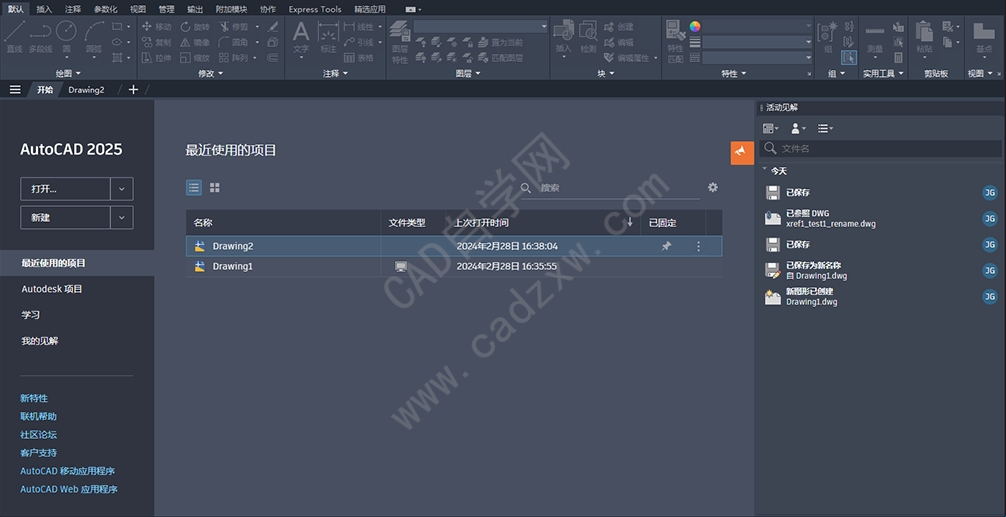Toggle pin for Drawing2 row
The width and height of the screenshot is (1006, 517).
pos(666,246)
